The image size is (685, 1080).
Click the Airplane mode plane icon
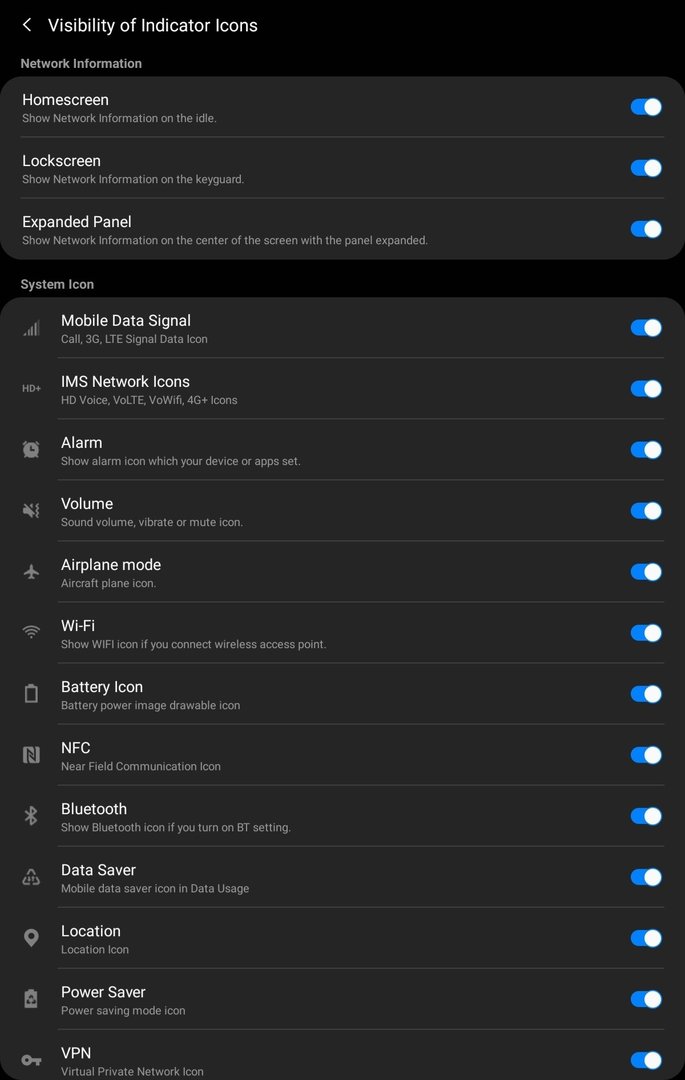point(31,572)
